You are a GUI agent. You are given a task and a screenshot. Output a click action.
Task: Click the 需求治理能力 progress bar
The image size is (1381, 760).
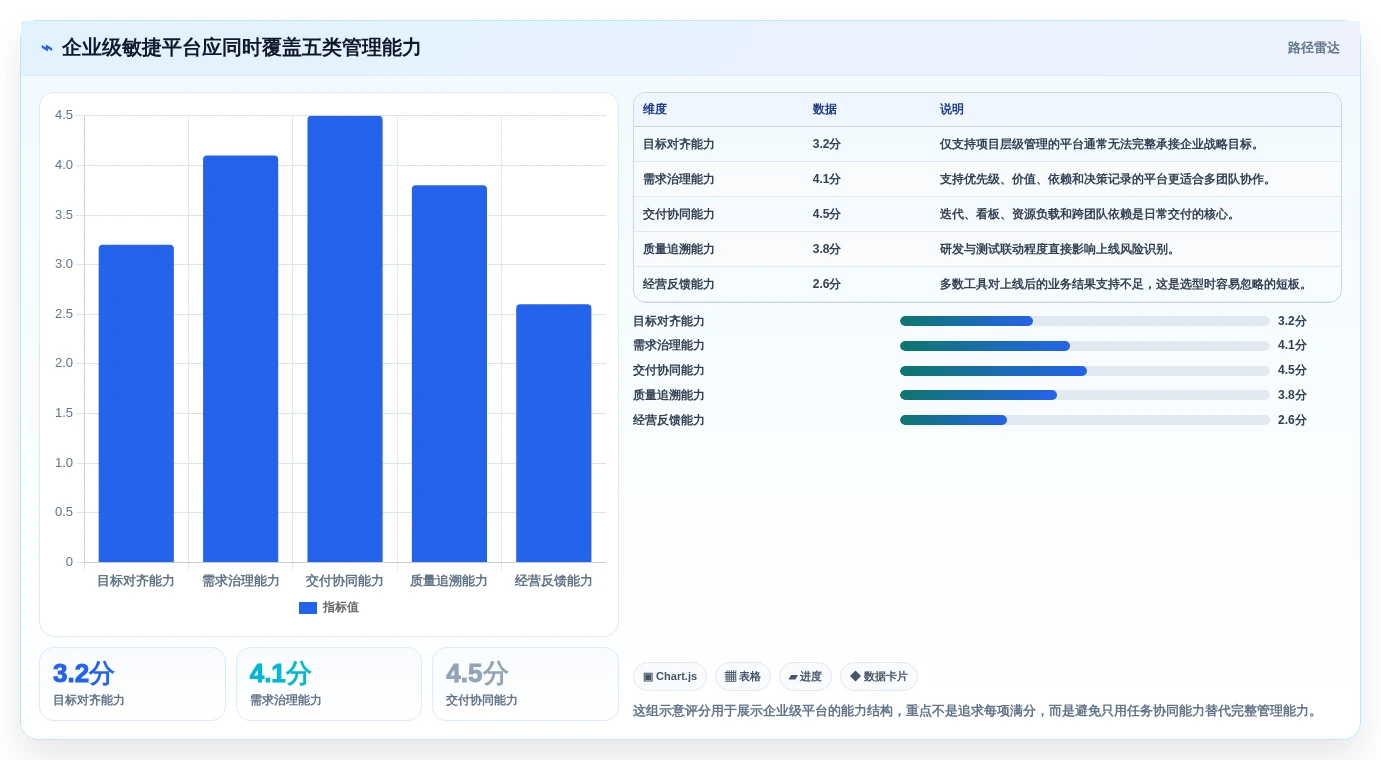(1085, 346)
